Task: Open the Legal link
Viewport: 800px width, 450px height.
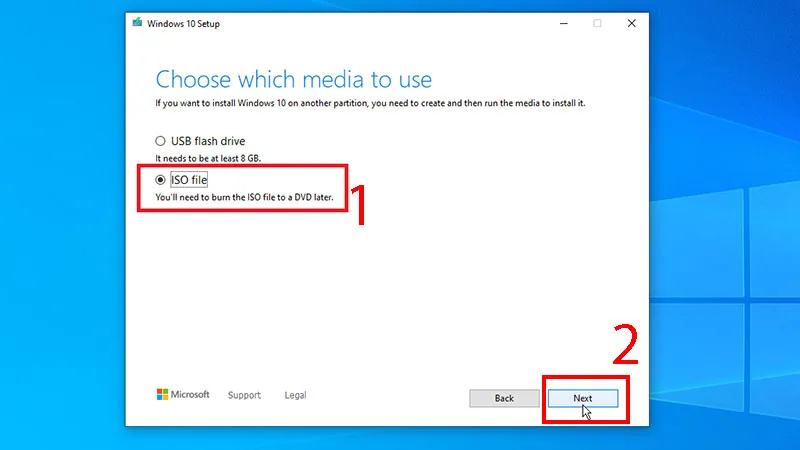Action: (x=295, y=395)
